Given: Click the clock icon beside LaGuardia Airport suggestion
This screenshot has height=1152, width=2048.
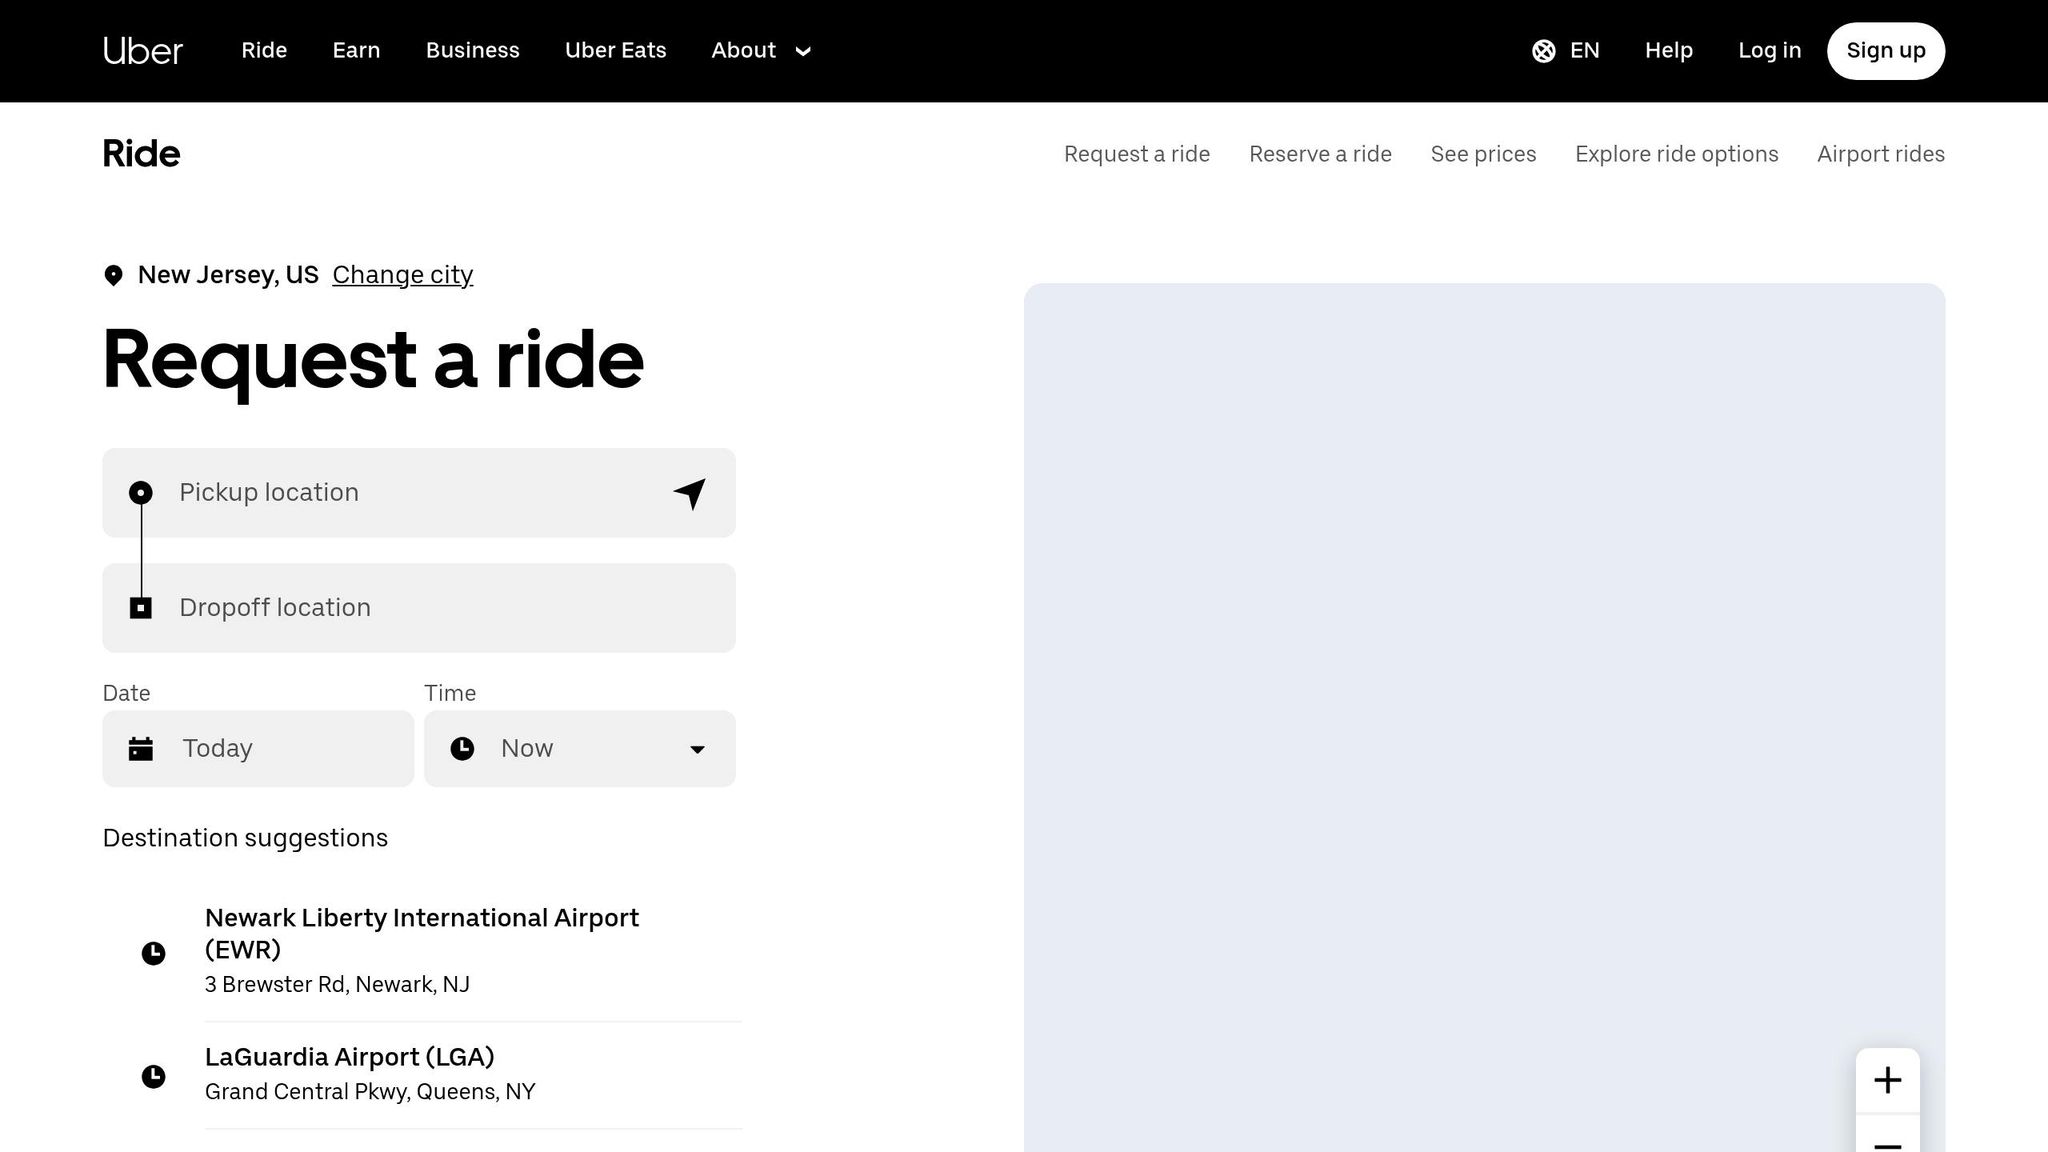Looking at the screenshot, I should 153,1076.
